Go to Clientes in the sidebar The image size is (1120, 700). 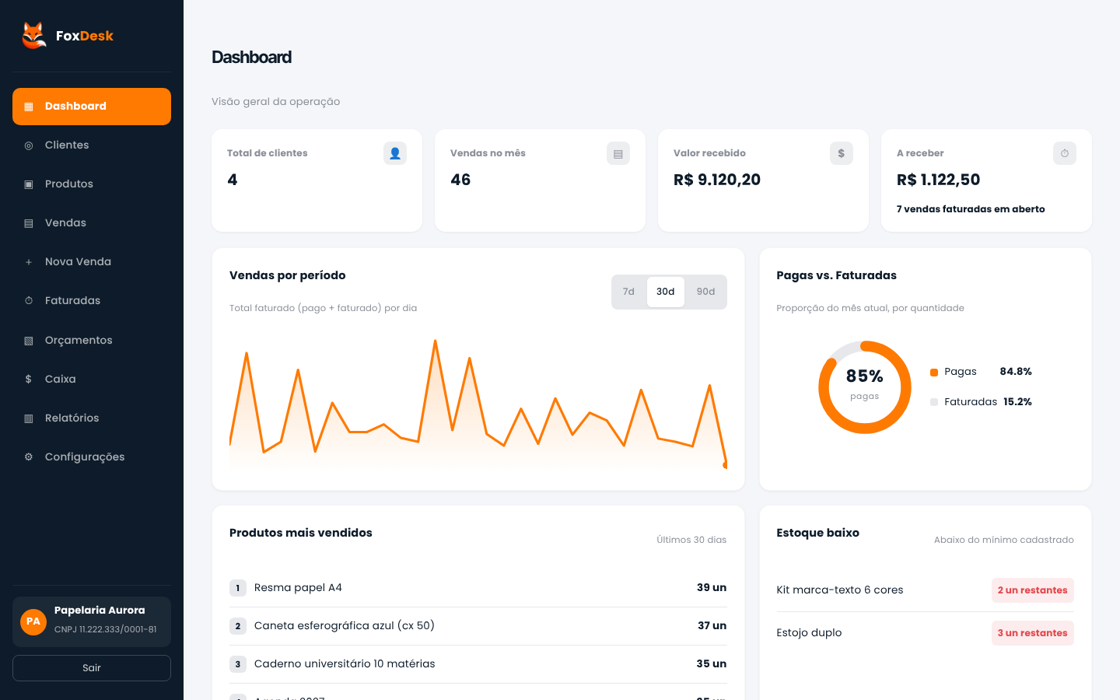(91, 145)
